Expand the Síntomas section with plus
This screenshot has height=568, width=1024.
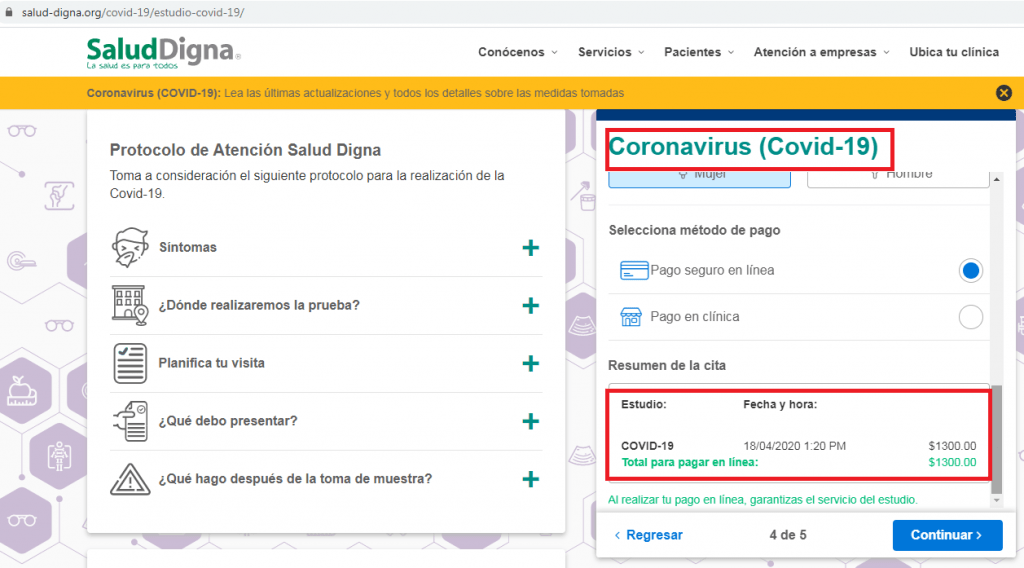531,247
